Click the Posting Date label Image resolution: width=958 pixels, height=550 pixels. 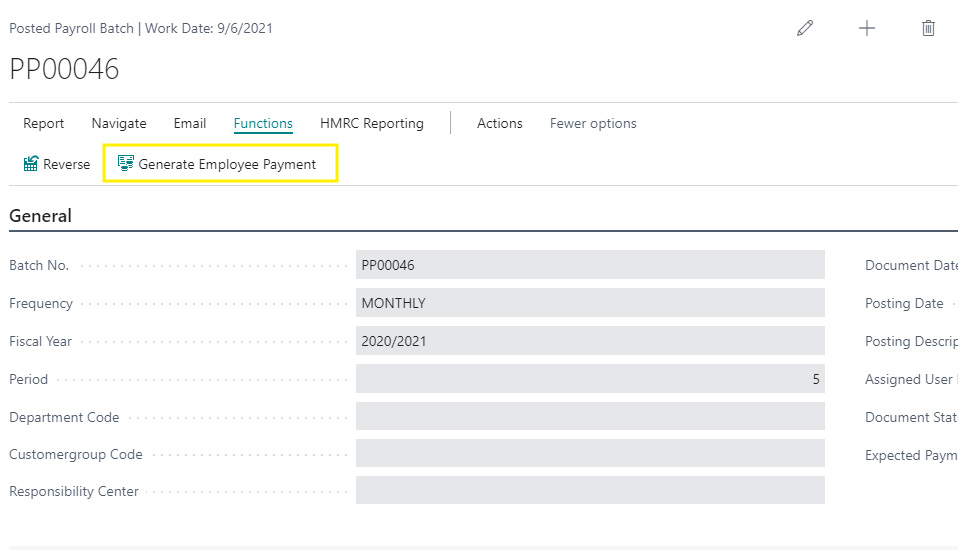[904, 304]
